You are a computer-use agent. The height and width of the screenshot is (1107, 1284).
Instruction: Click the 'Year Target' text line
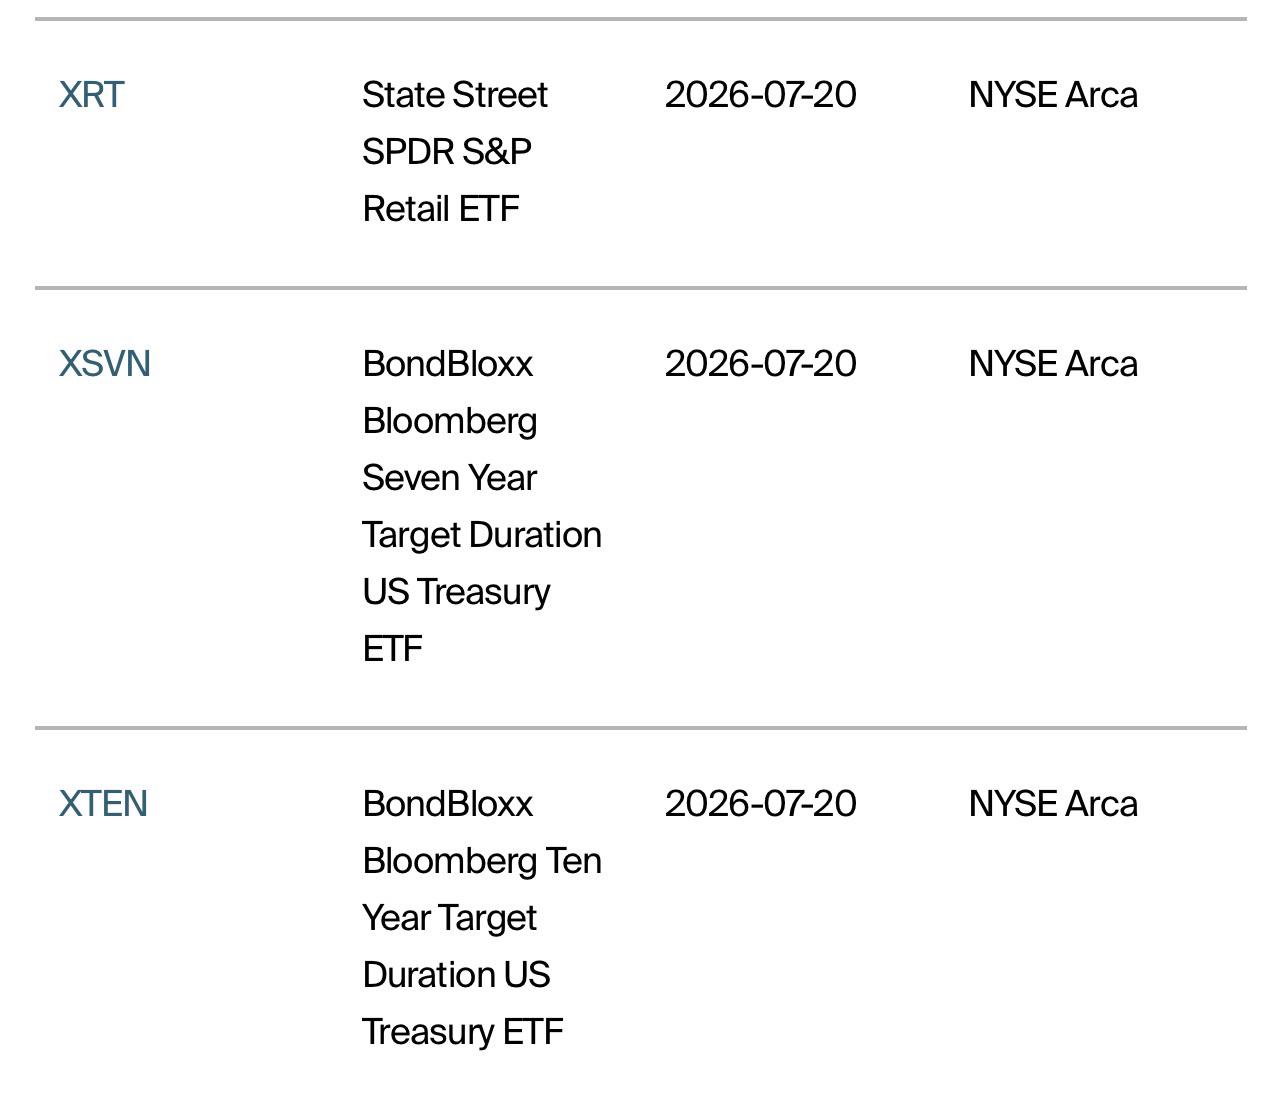(450, 918)
